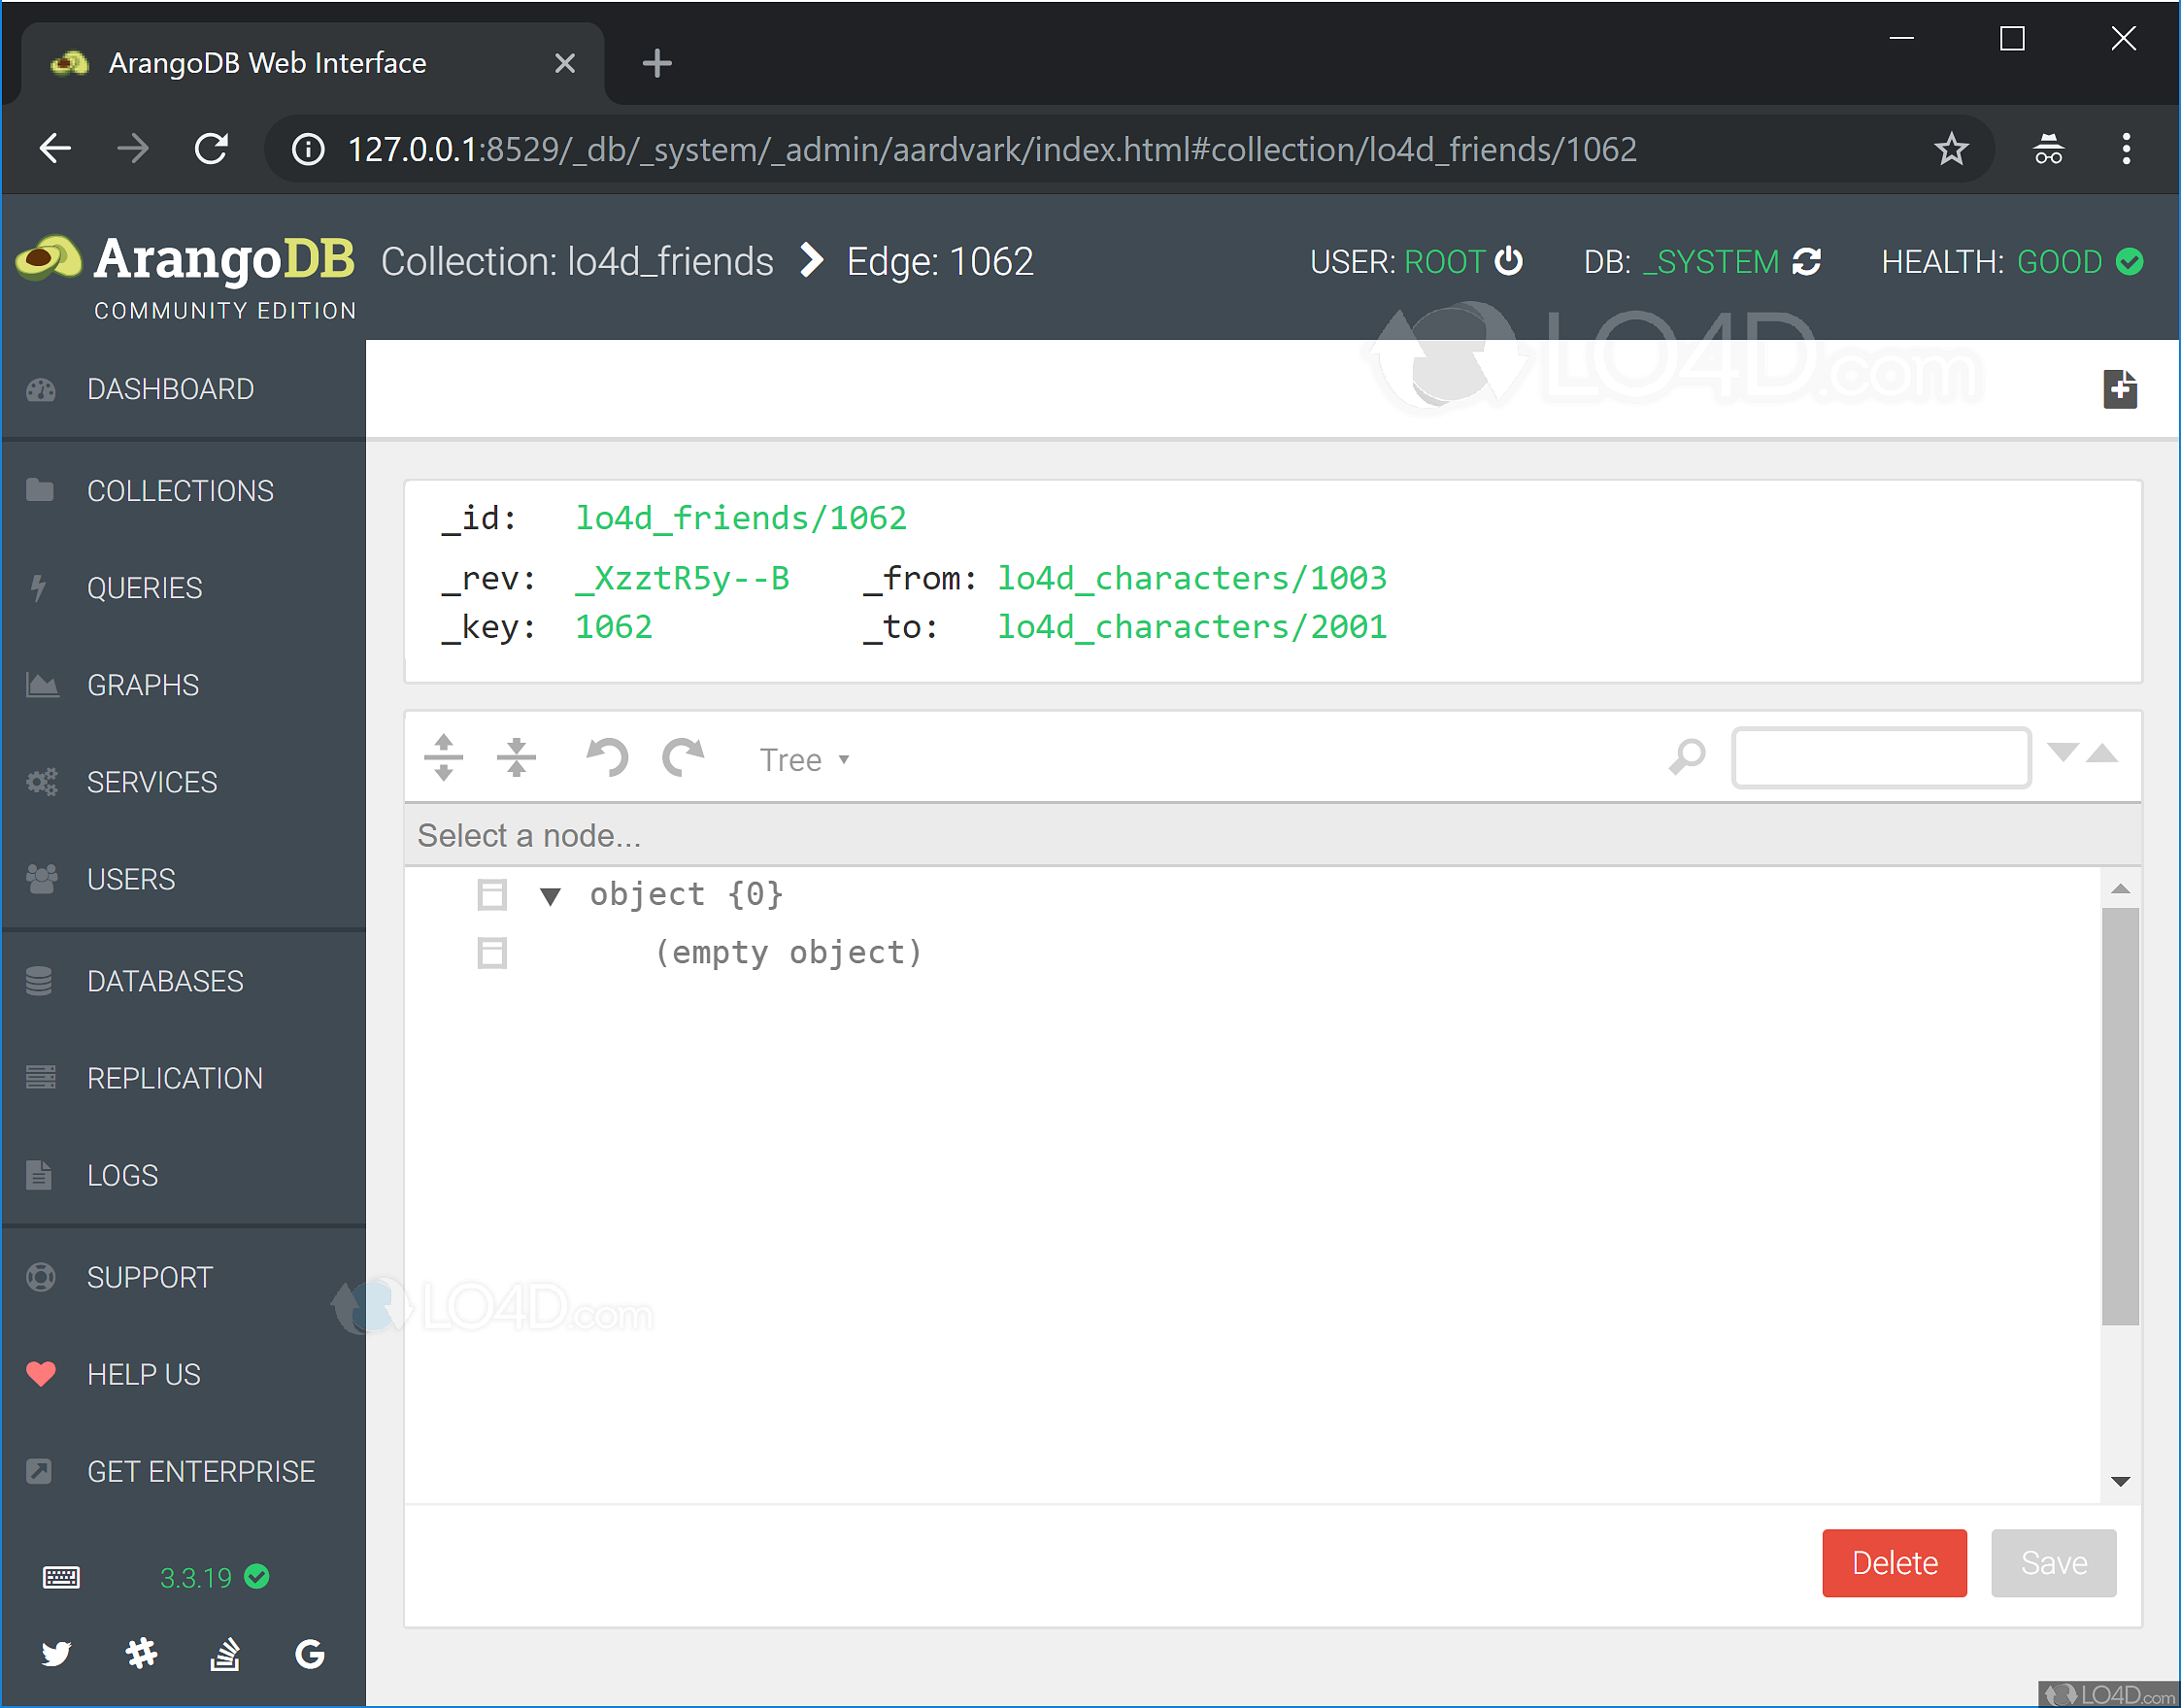Navigate to the QUERIES section
Viewport: 2181px width, 1708px height.
pos(145,587)
